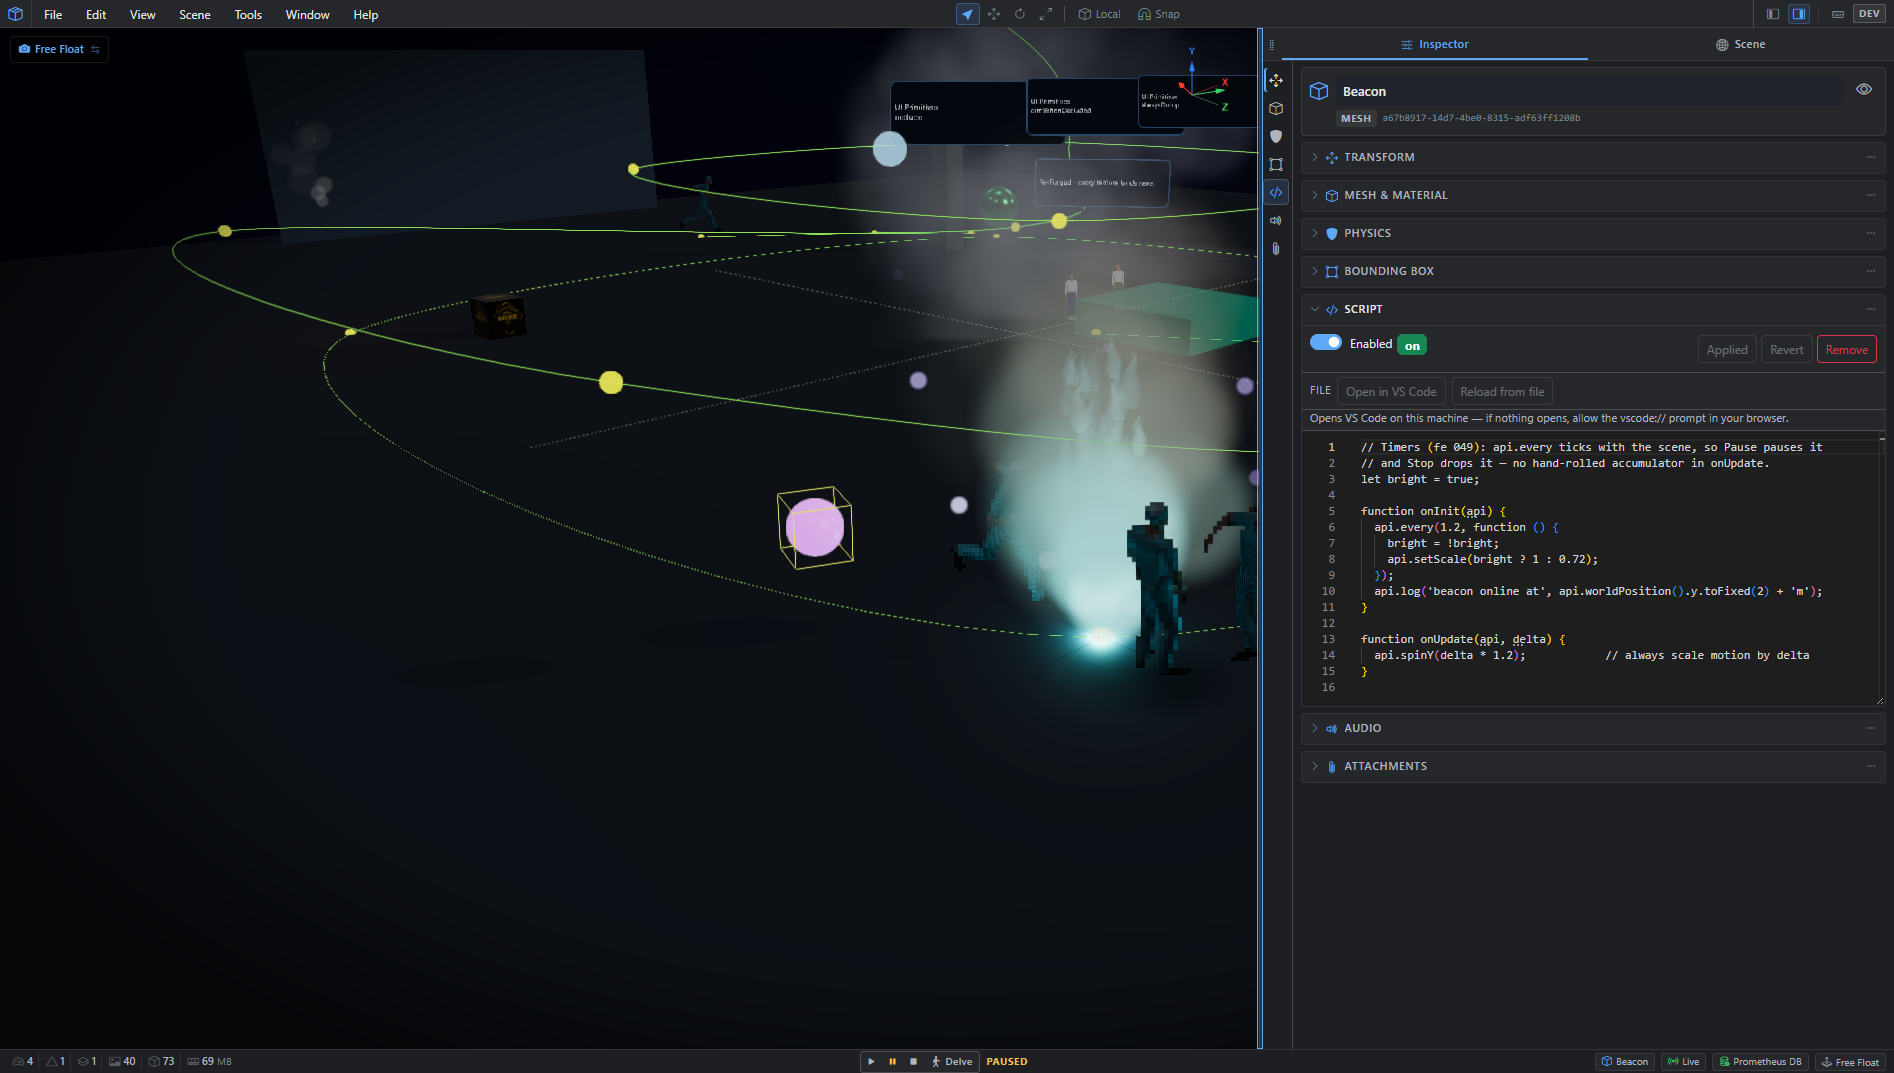Activate the rotate gizmo tool
Image resolution: width=1894 pixels, height=1073 pixels.
point(1020,14)
